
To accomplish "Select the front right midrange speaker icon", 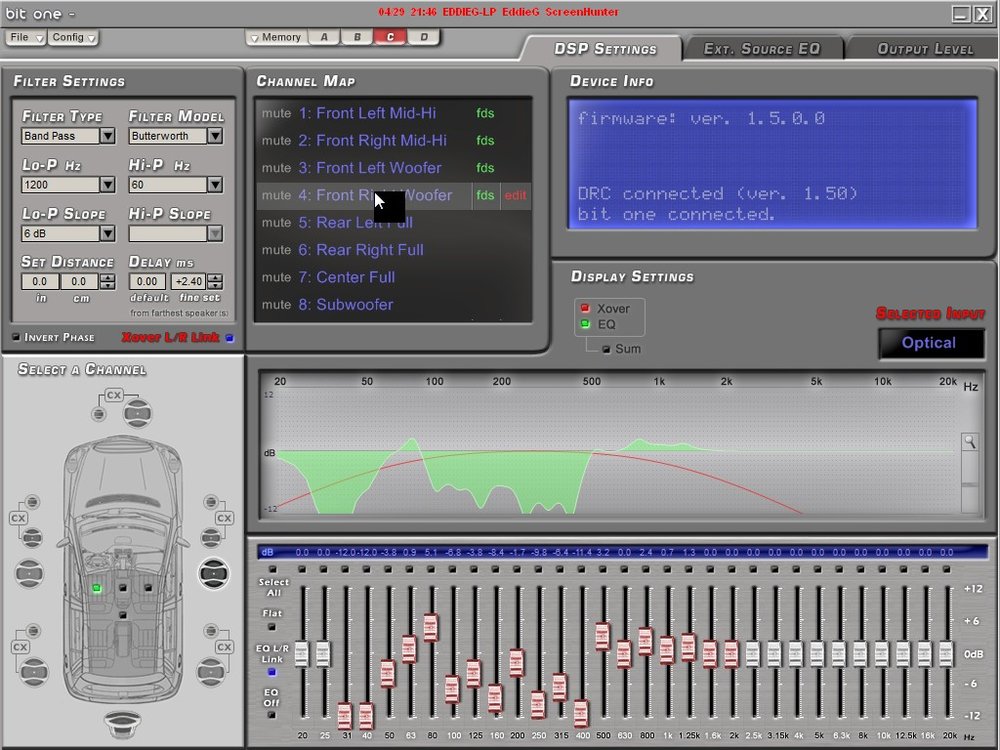I will point(210,538).
